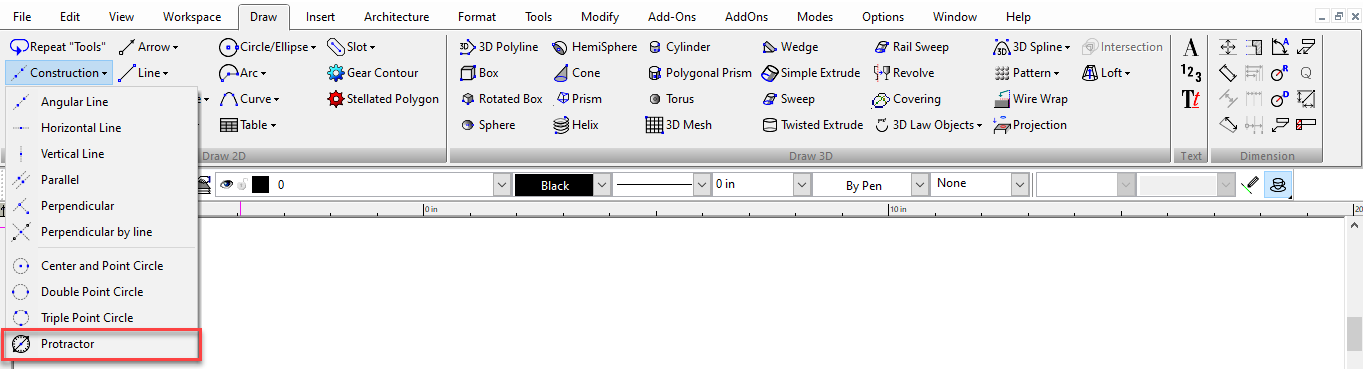Choose the Twisted Extrude tool

pos(812,125)
